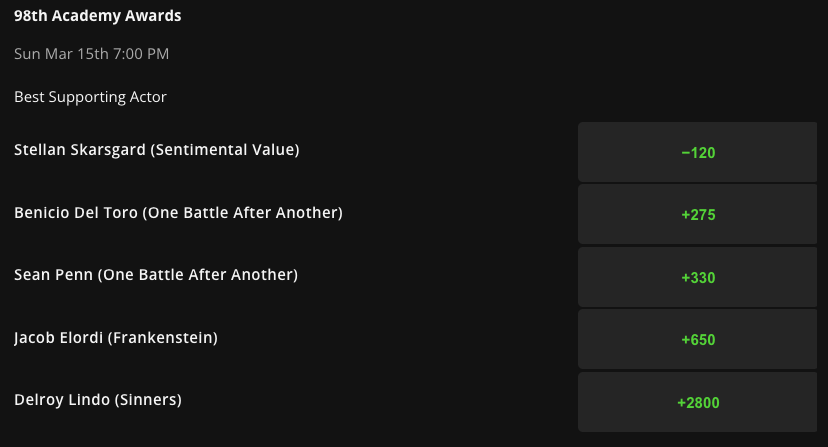This screenshot has width=828, height=447.
Task: Click the Jacob Elordi name
Action: 59,338
